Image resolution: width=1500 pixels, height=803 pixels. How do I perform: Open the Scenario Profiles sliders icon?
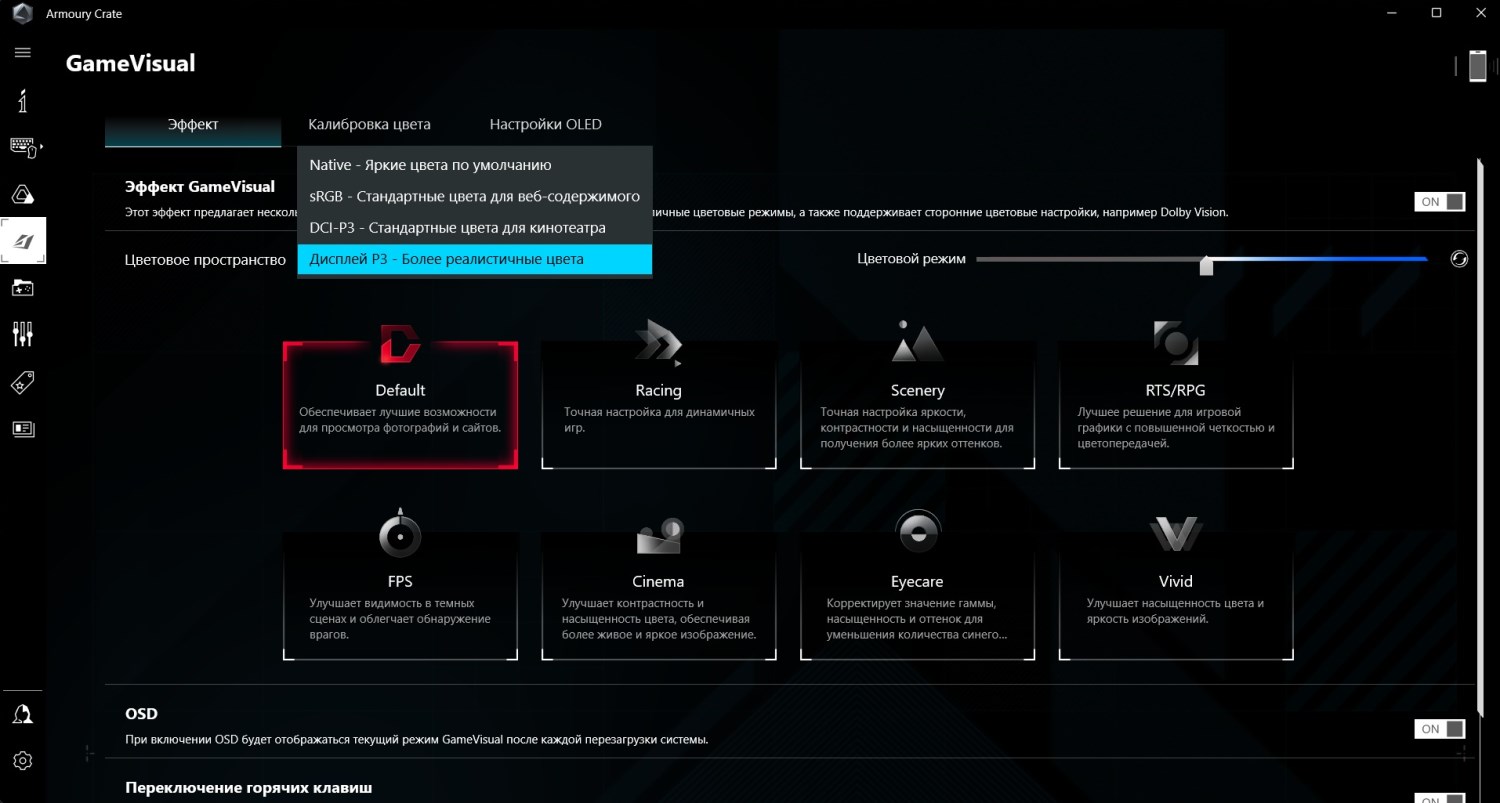[x=23, y=334]
